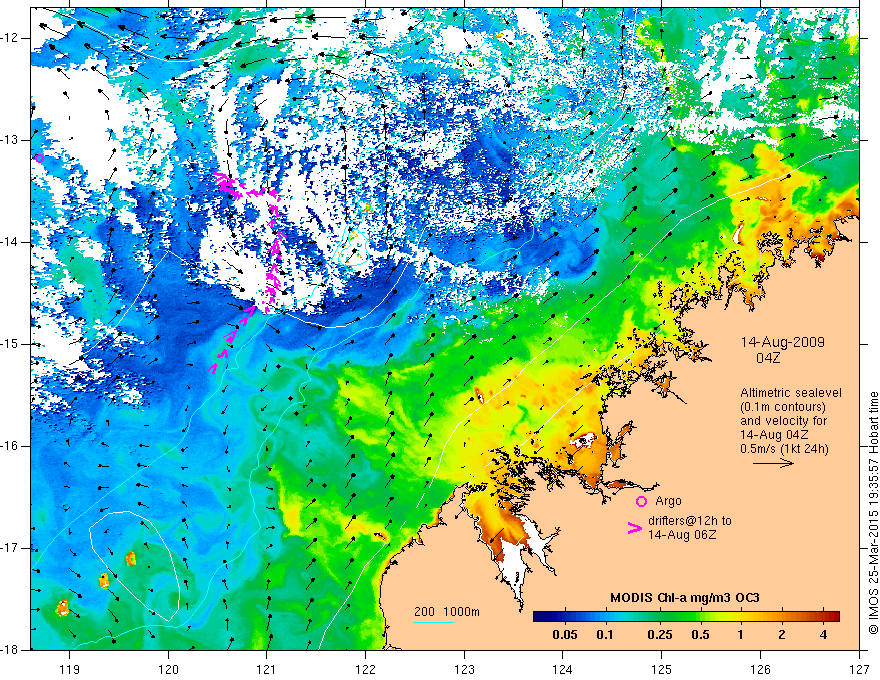
Task: Click the '14-Aug 06Z' legend text
Action: point(682,535)
